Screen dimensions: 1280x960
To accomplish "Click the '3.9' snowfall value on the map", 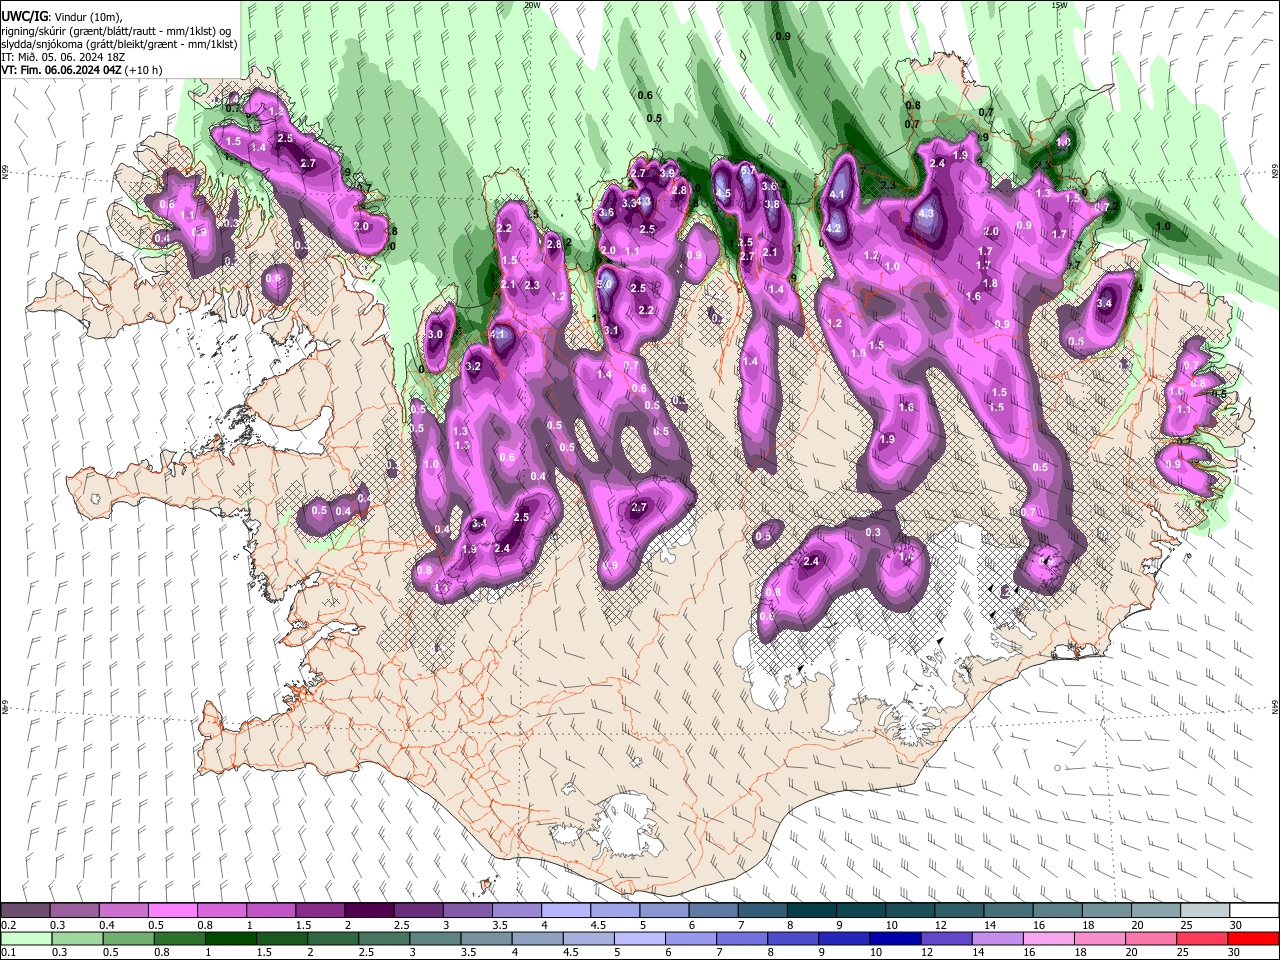I will (x=666, y=173).
